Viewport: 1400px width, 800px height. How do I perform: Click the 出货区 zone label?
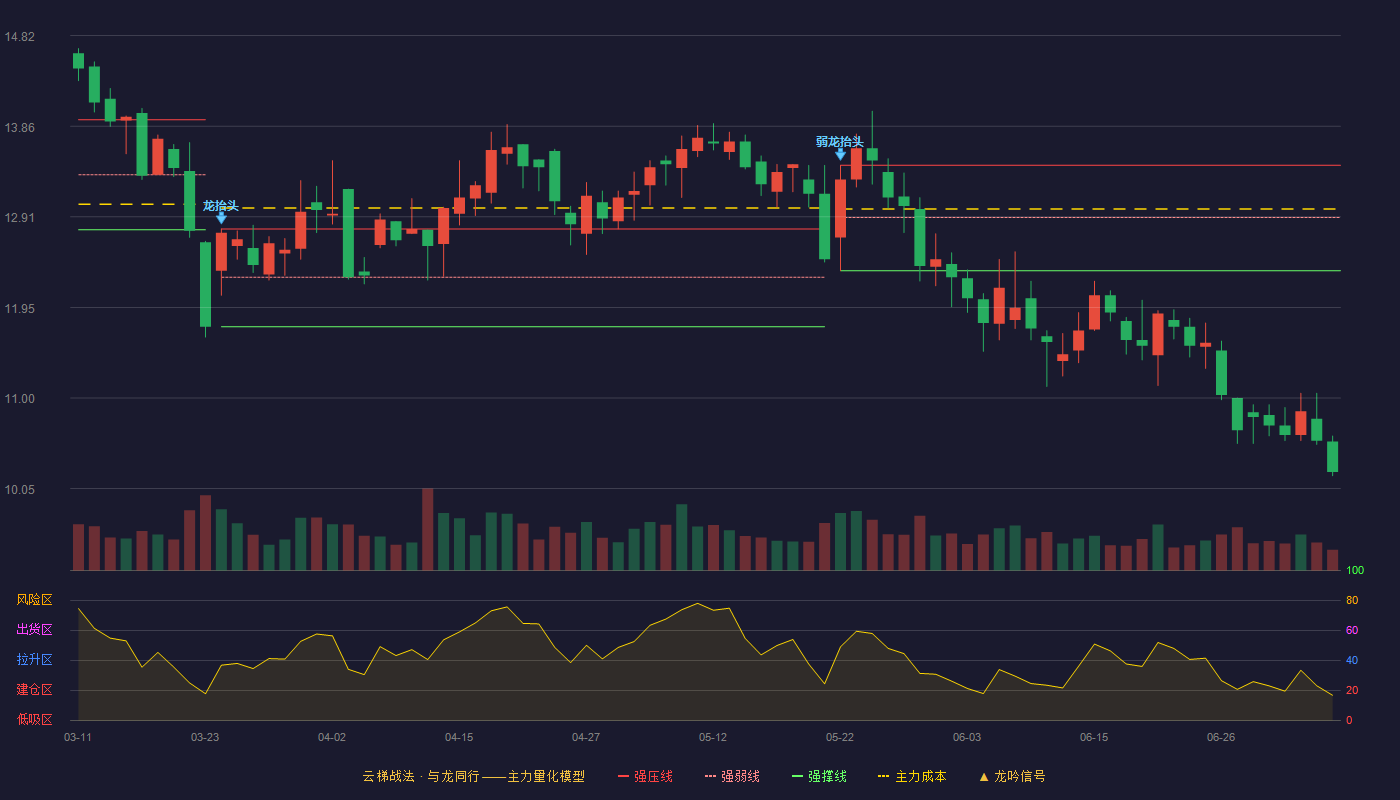tap(34, 630)
